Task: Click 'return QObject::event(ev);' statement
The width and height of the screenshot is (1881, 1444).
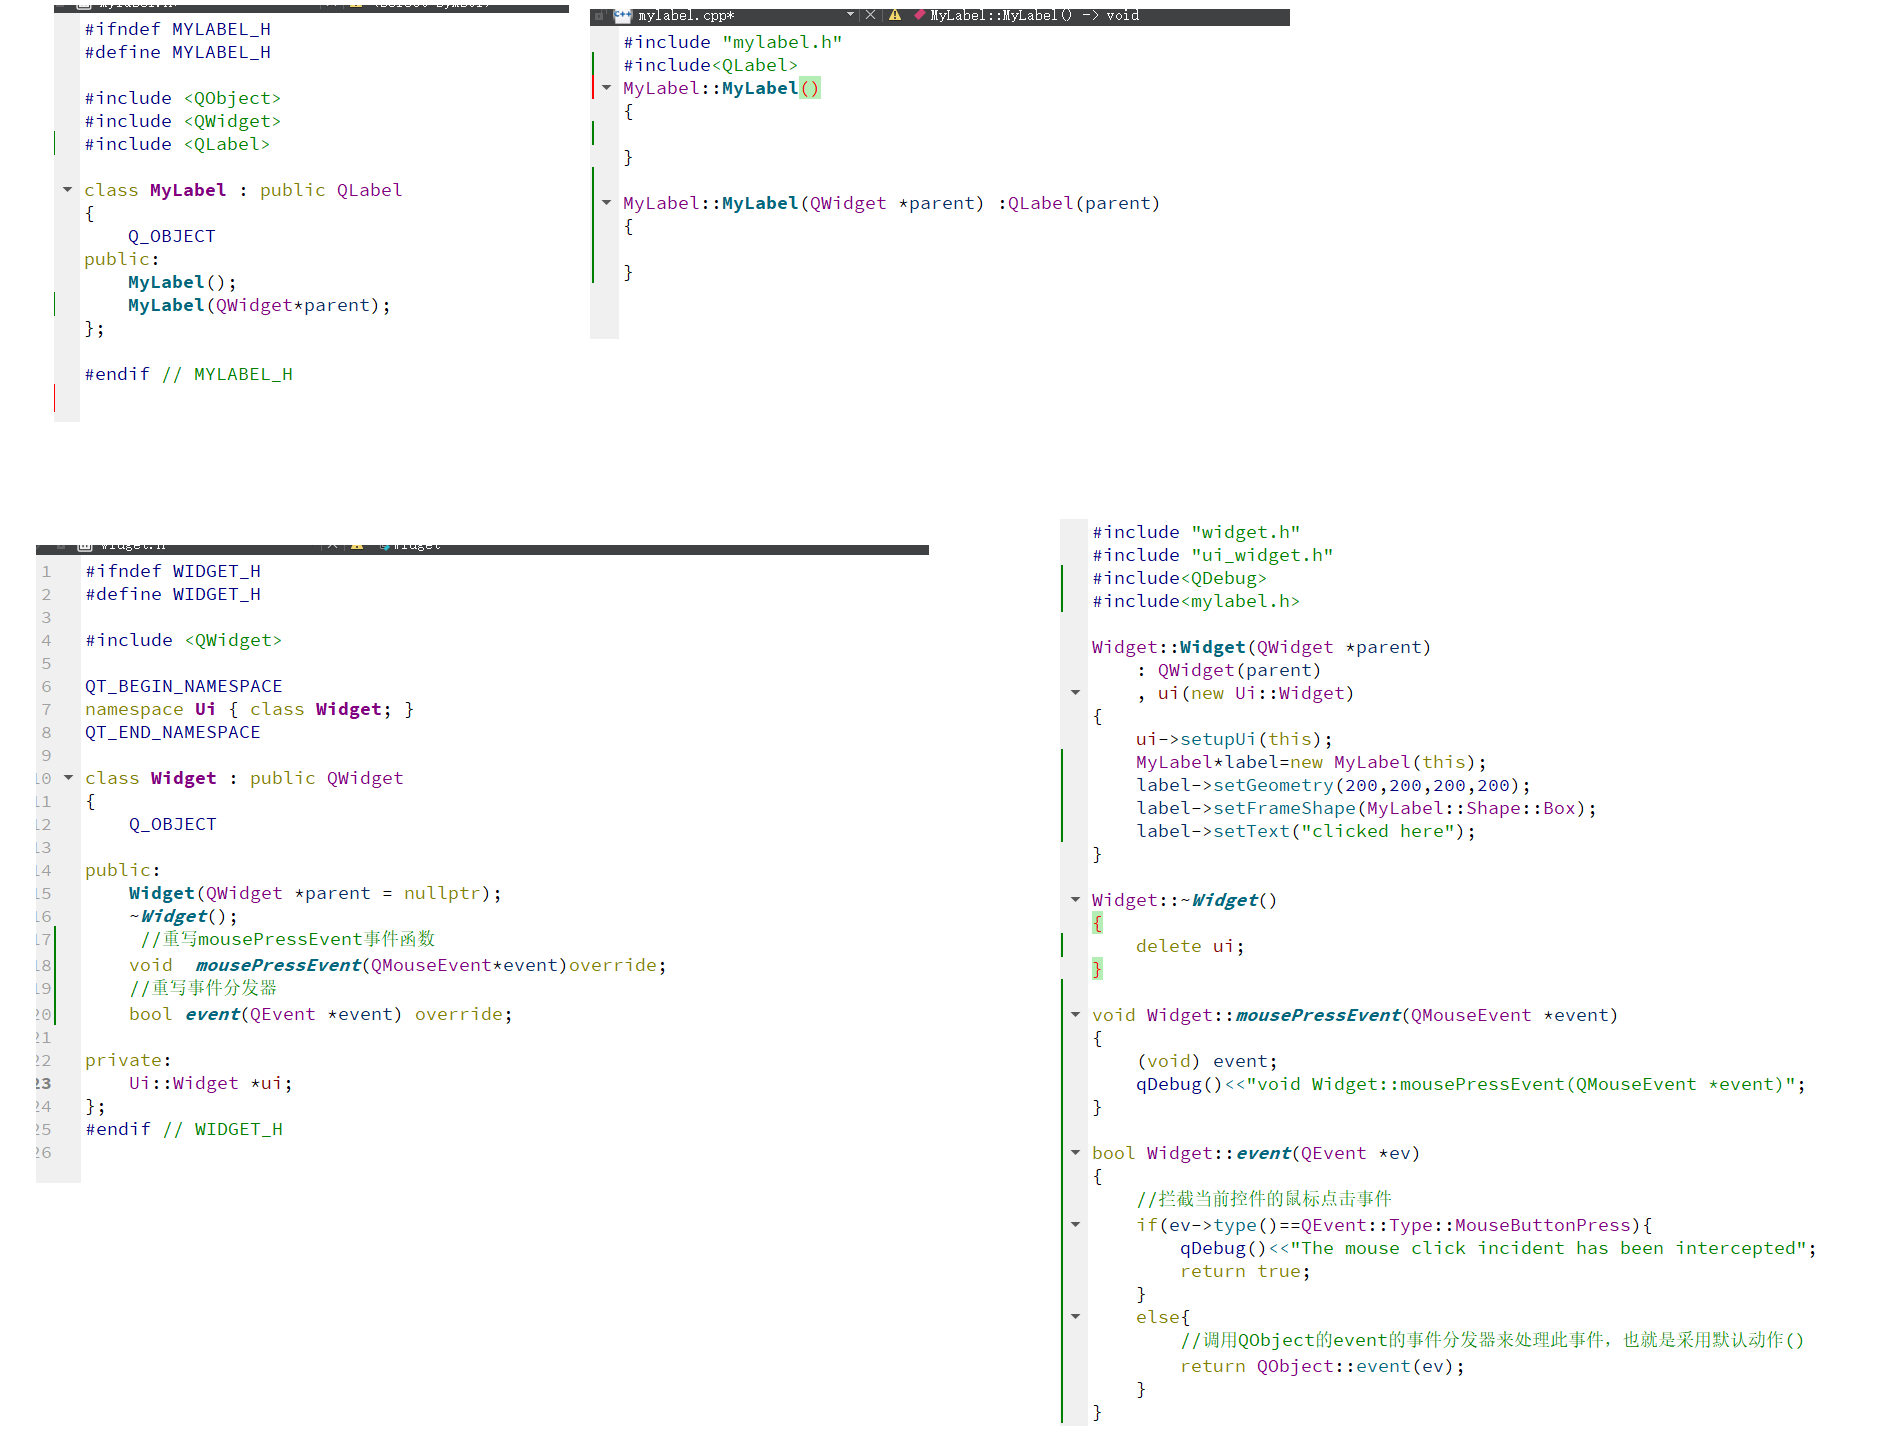Action: [1322, 1366]
